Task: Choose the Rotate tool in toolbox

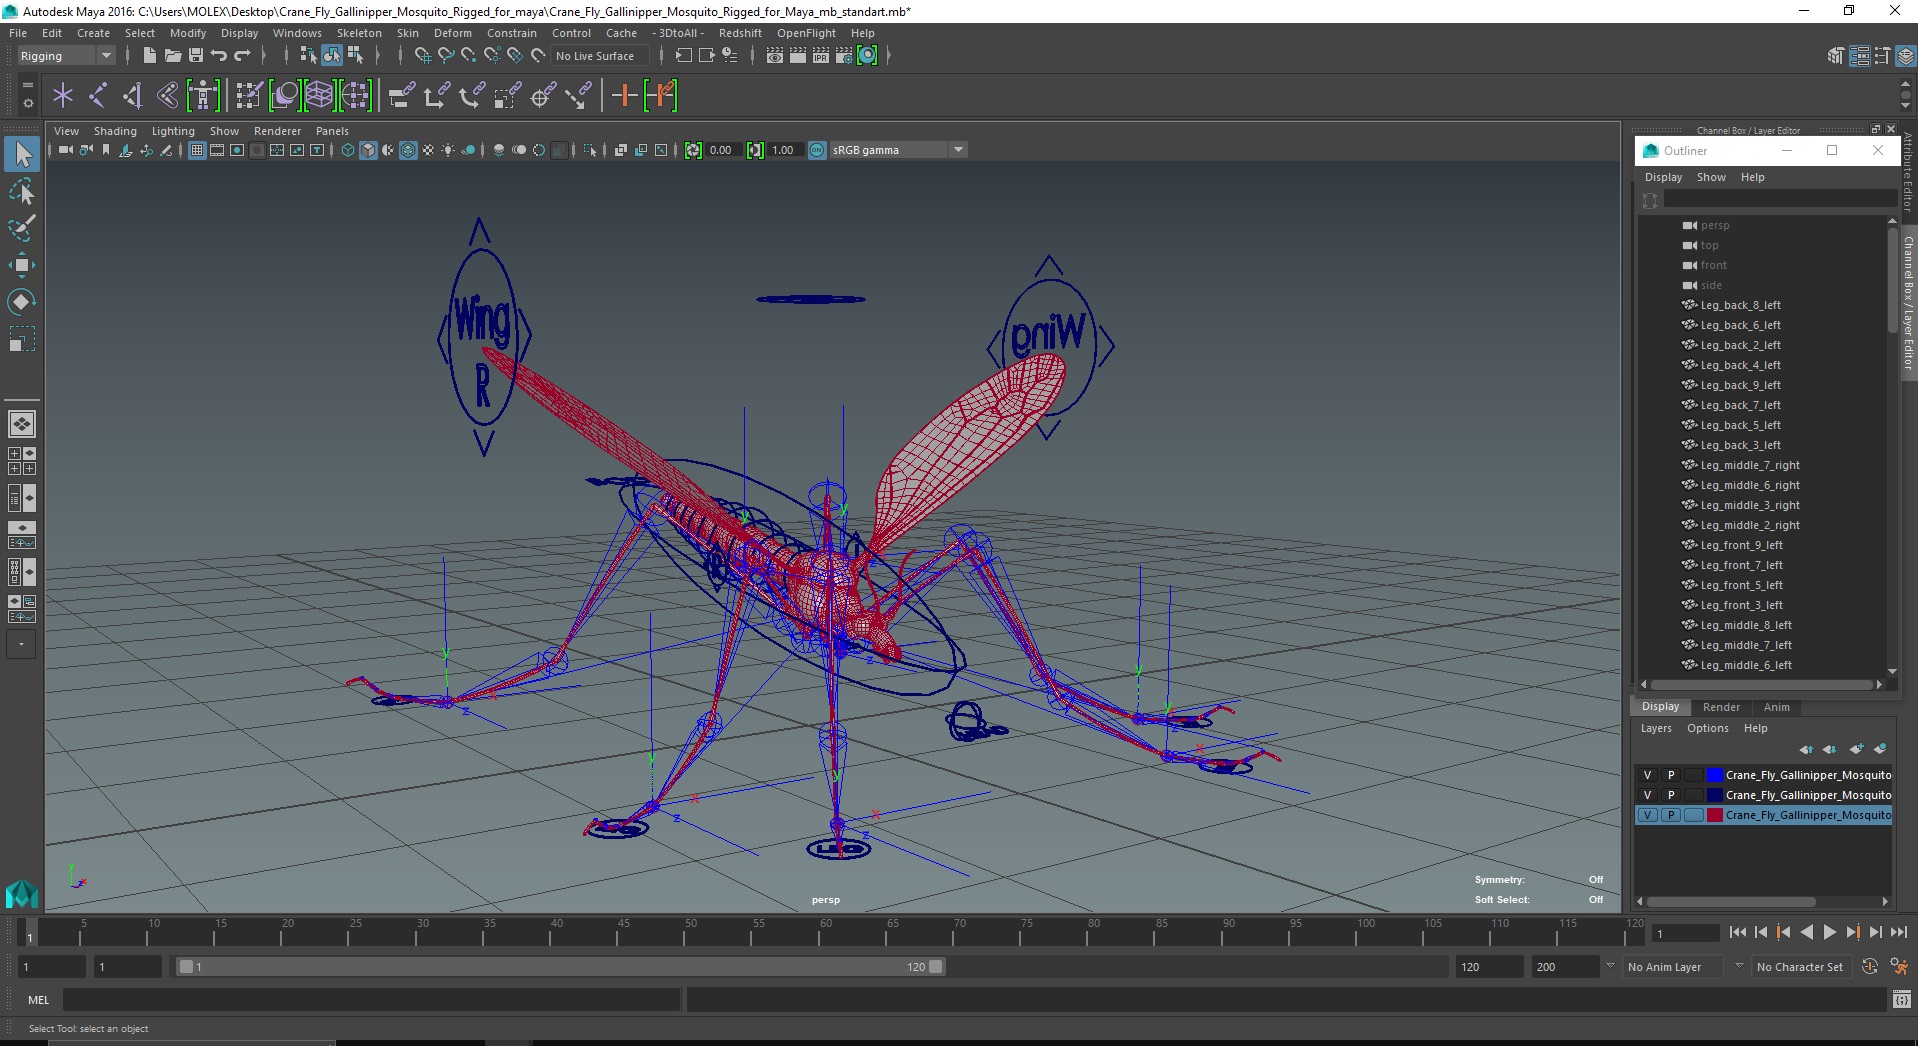Action: 22,302
